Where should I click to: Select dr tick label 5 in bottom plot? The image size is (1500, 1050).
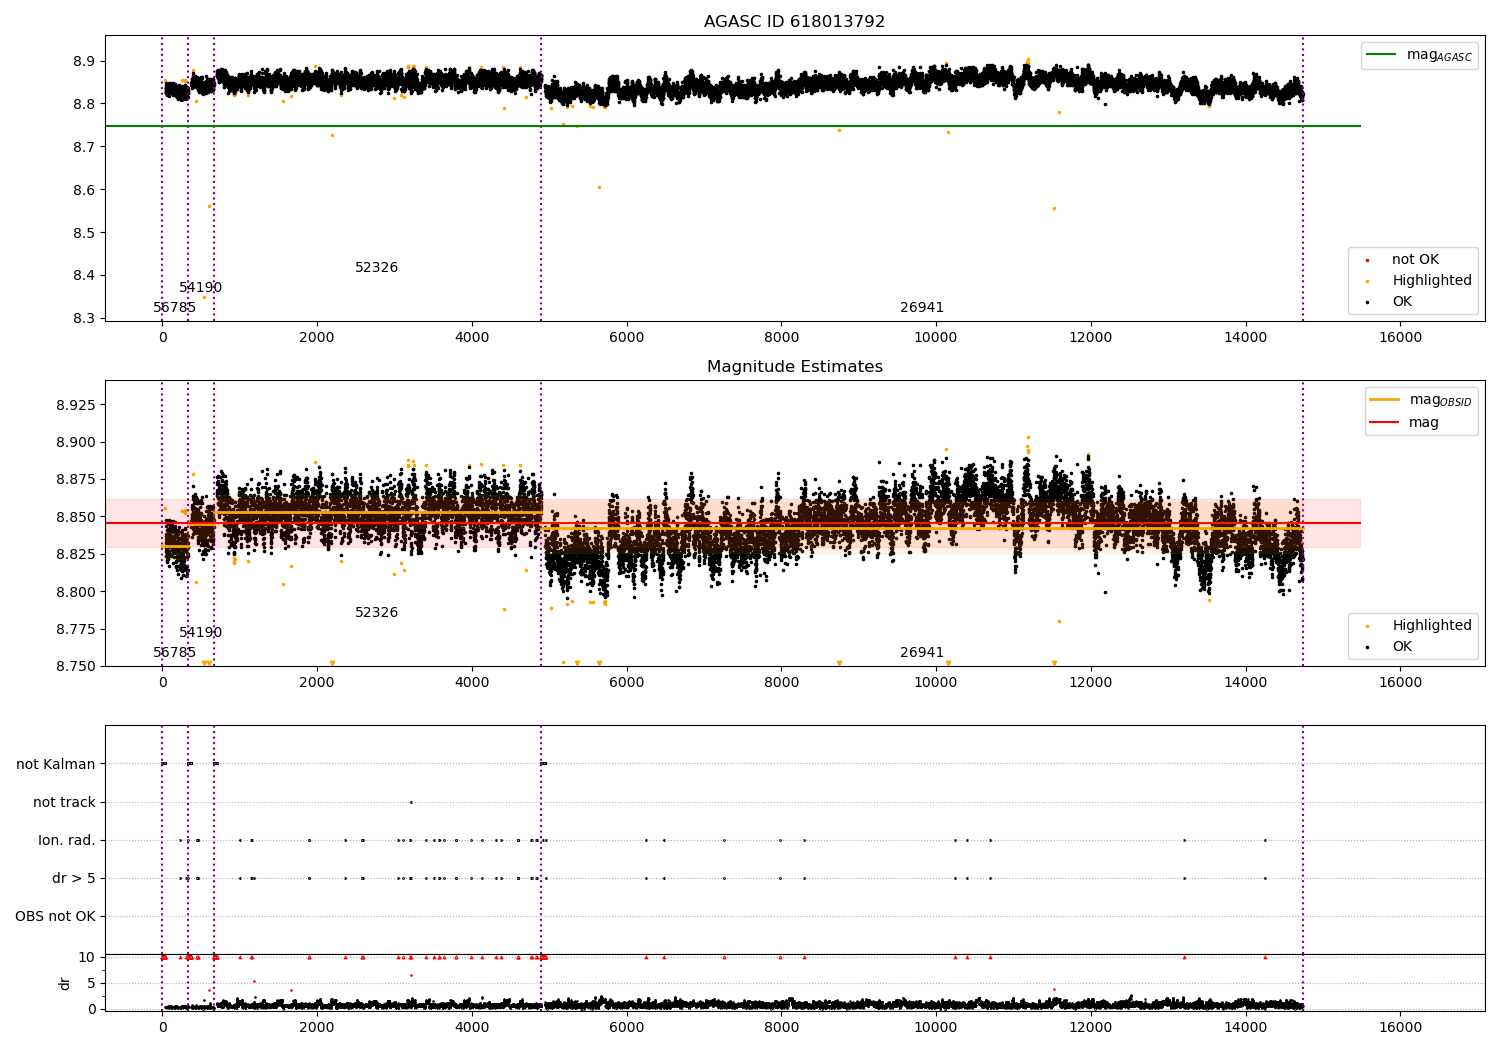tap(91, 984)
